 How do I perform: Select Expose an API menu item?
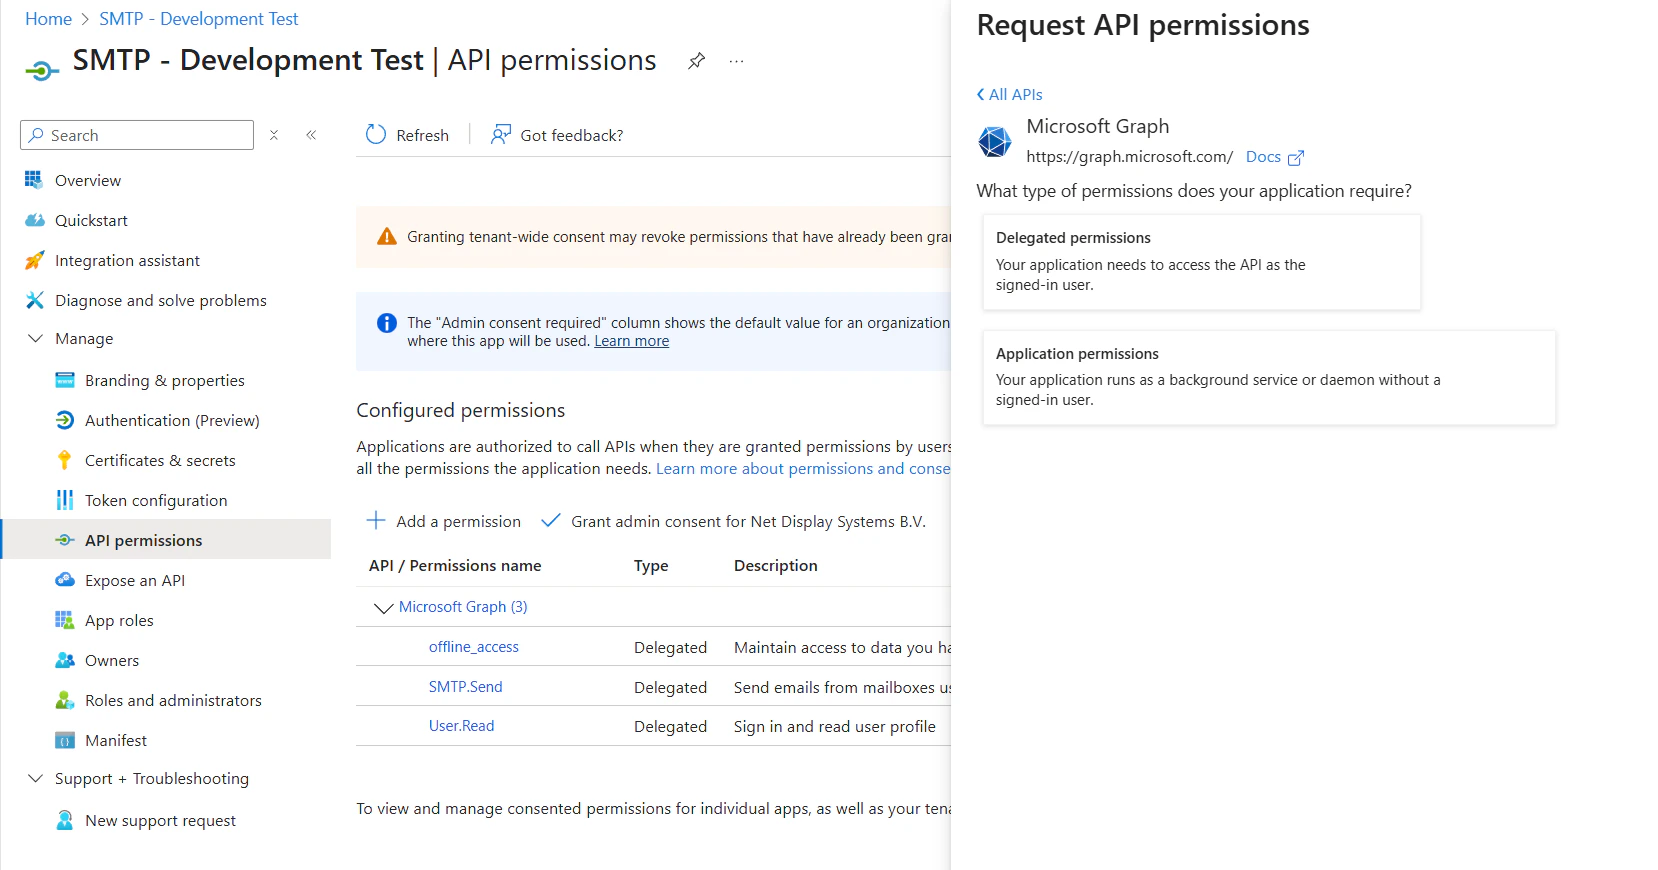click(x=135, y=580)
